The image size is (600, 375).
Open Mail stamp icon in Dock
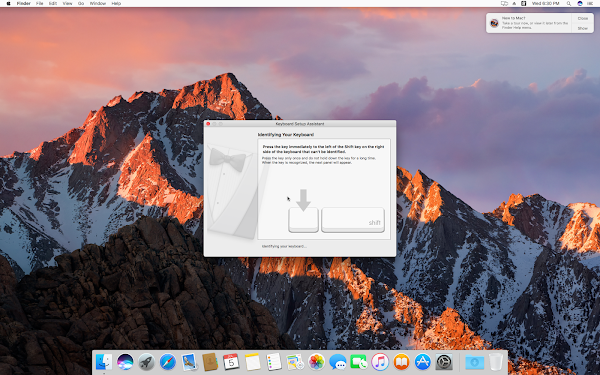189,362
